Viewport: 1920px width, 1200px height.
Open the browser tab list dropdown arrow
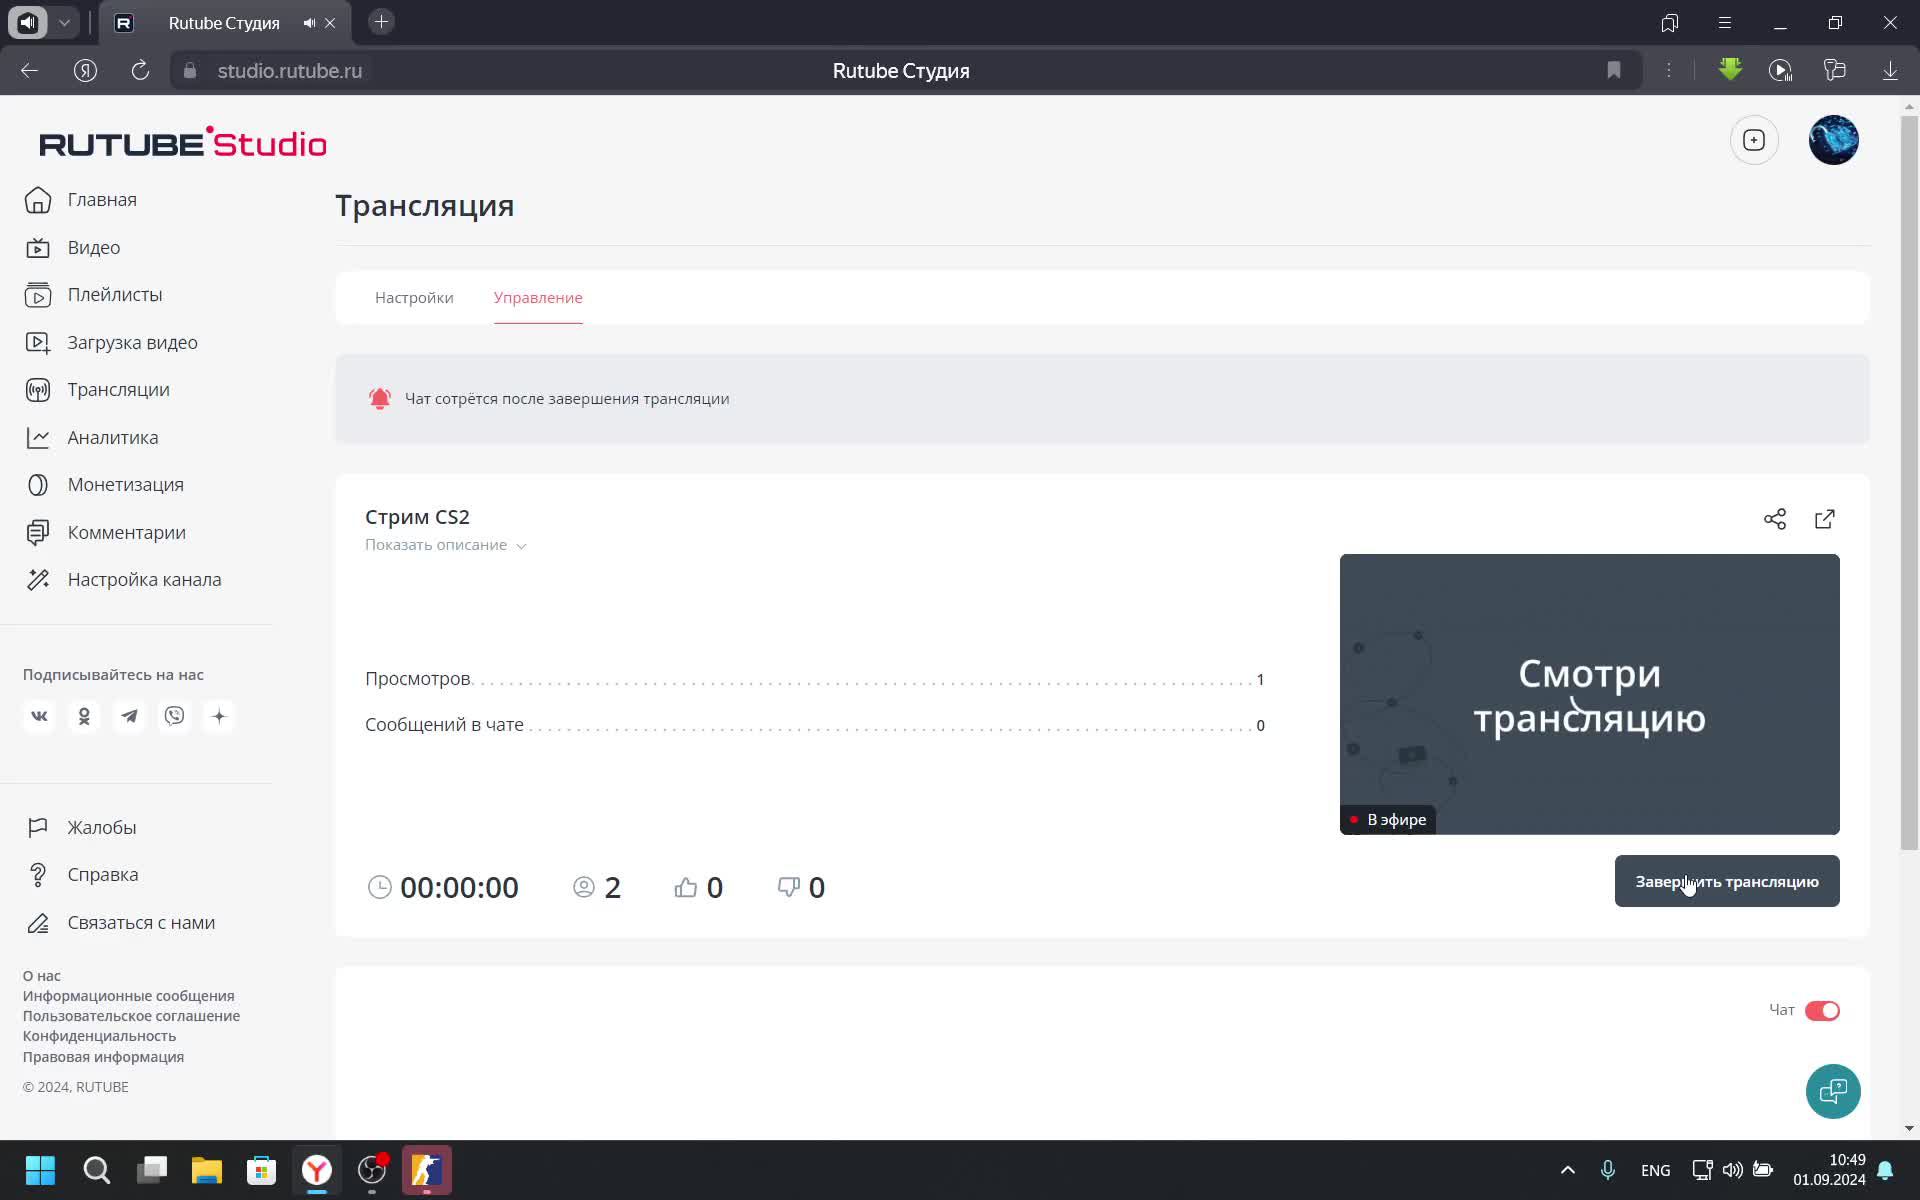tap(63, 22)
